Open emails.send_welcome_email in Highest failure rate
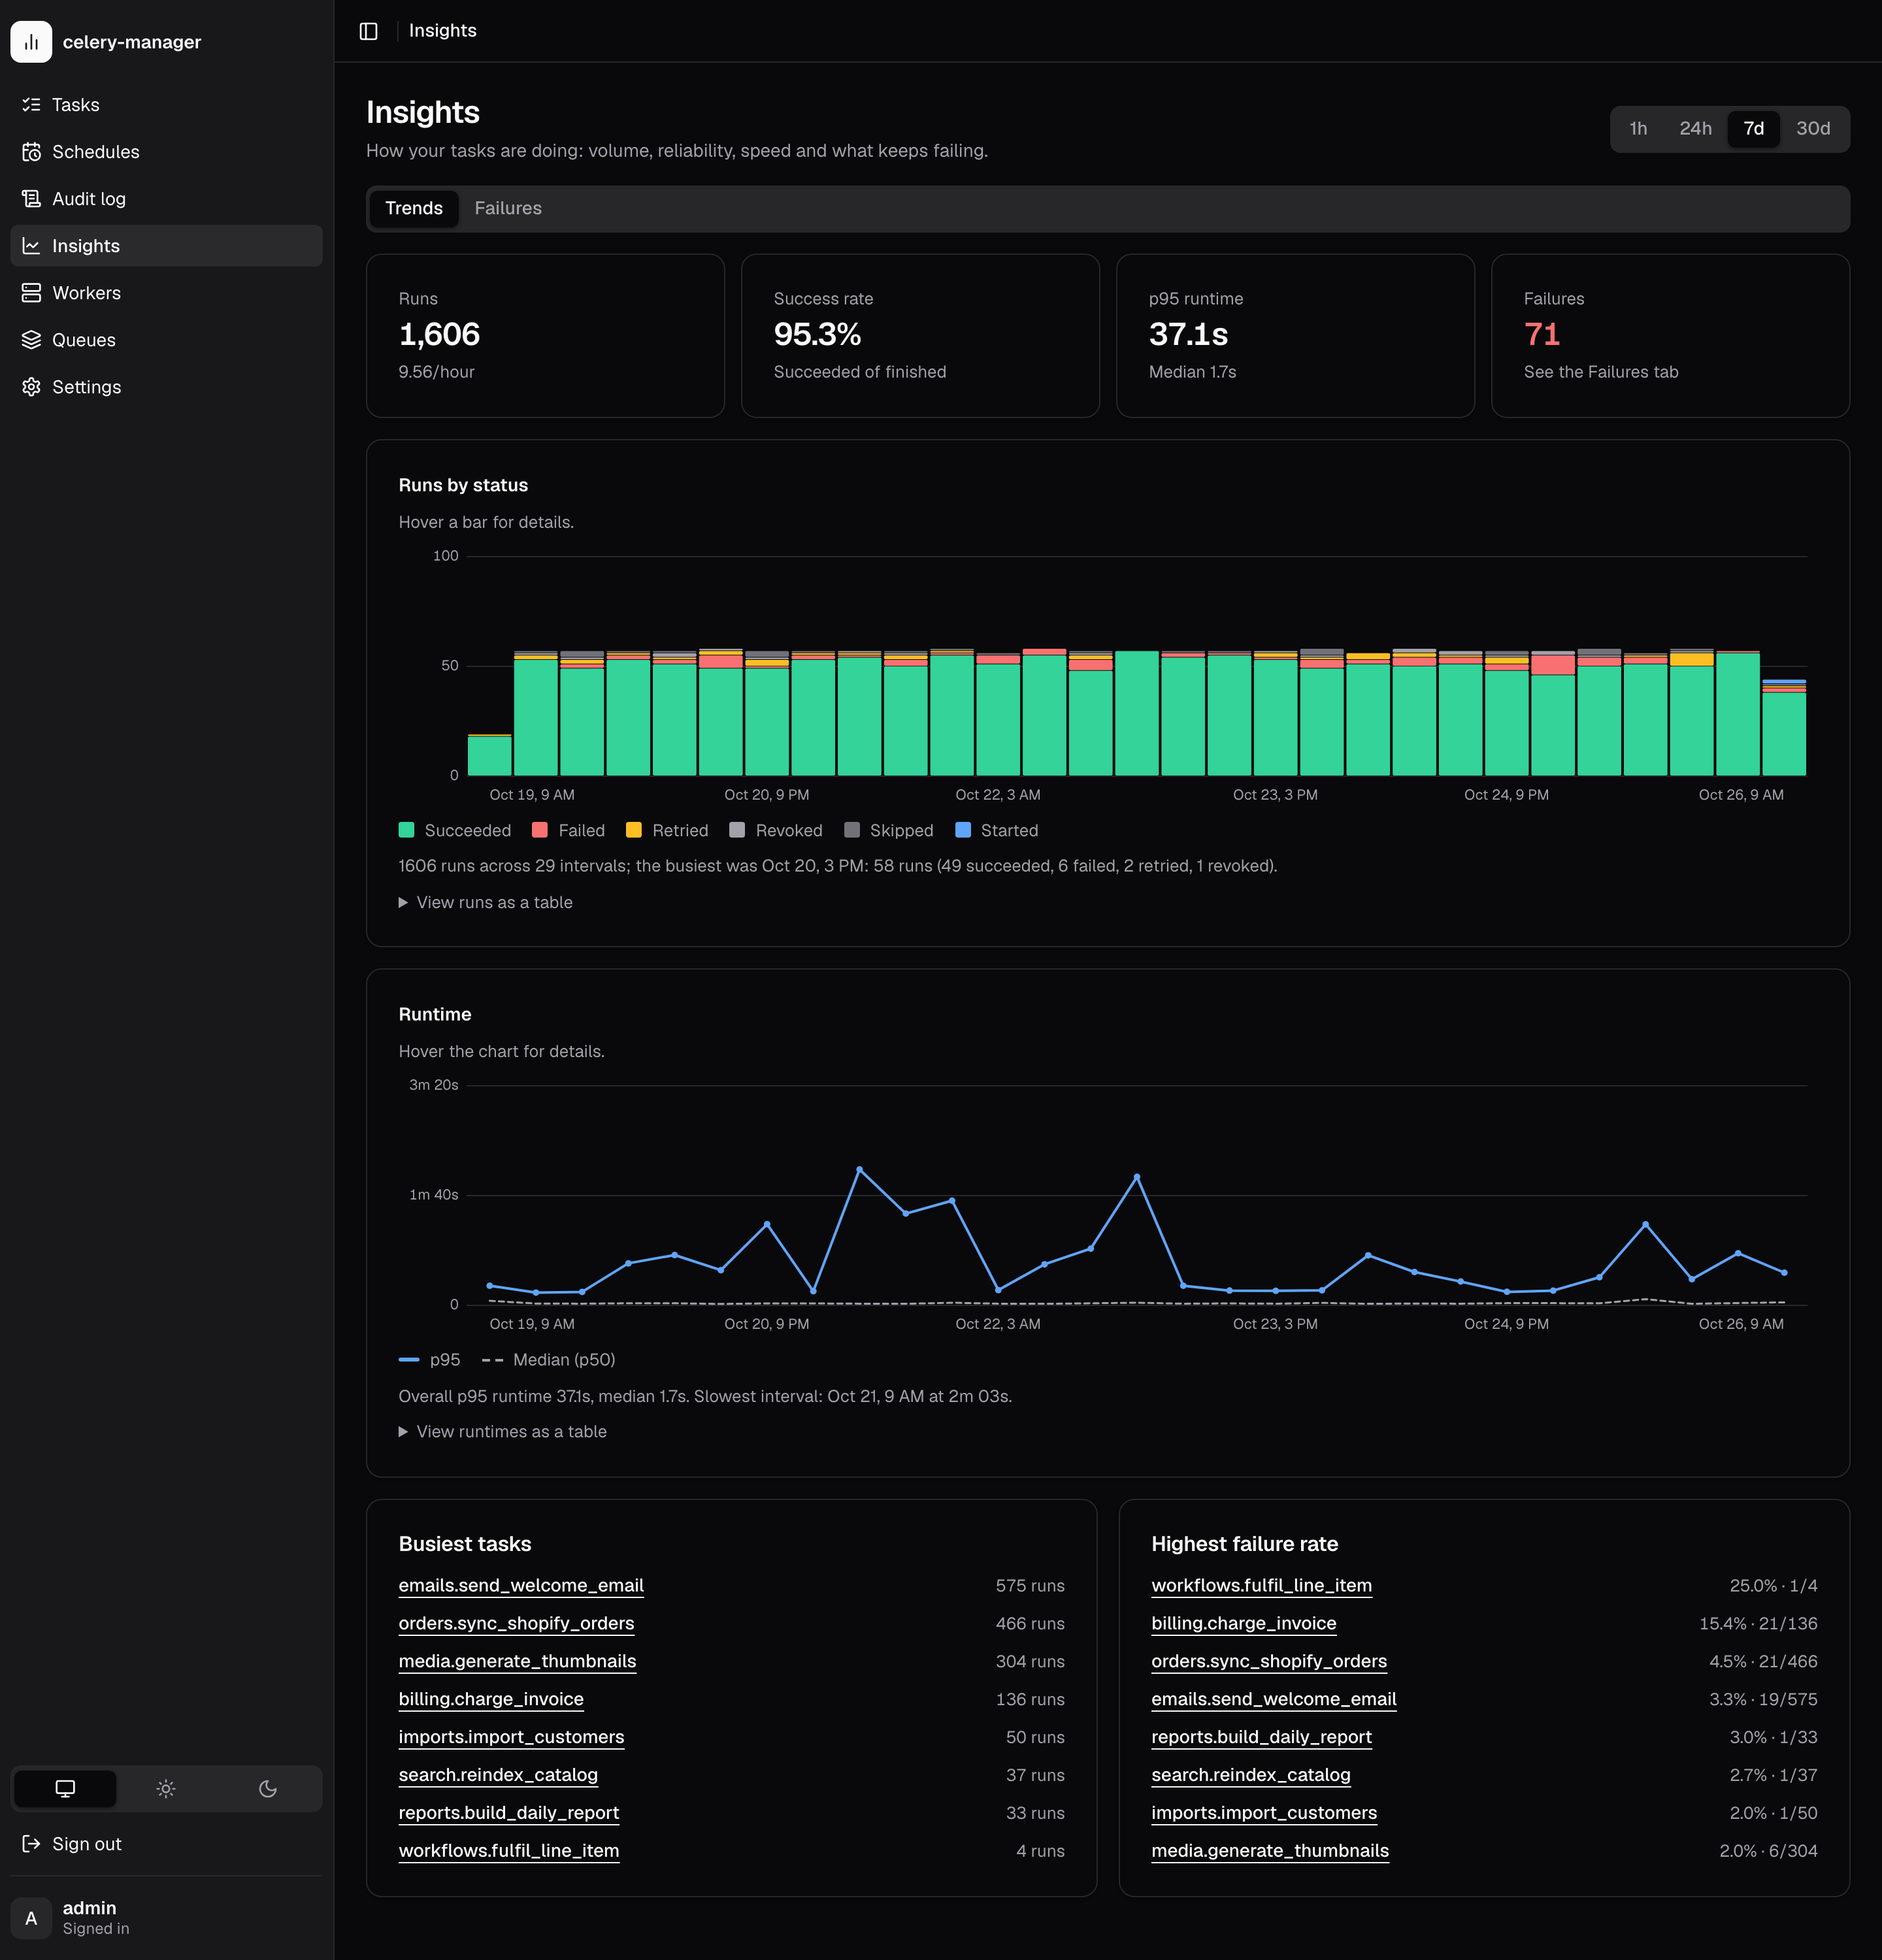The height and width of the screenshot is (1960, 1882). tap(1274, 1700)
